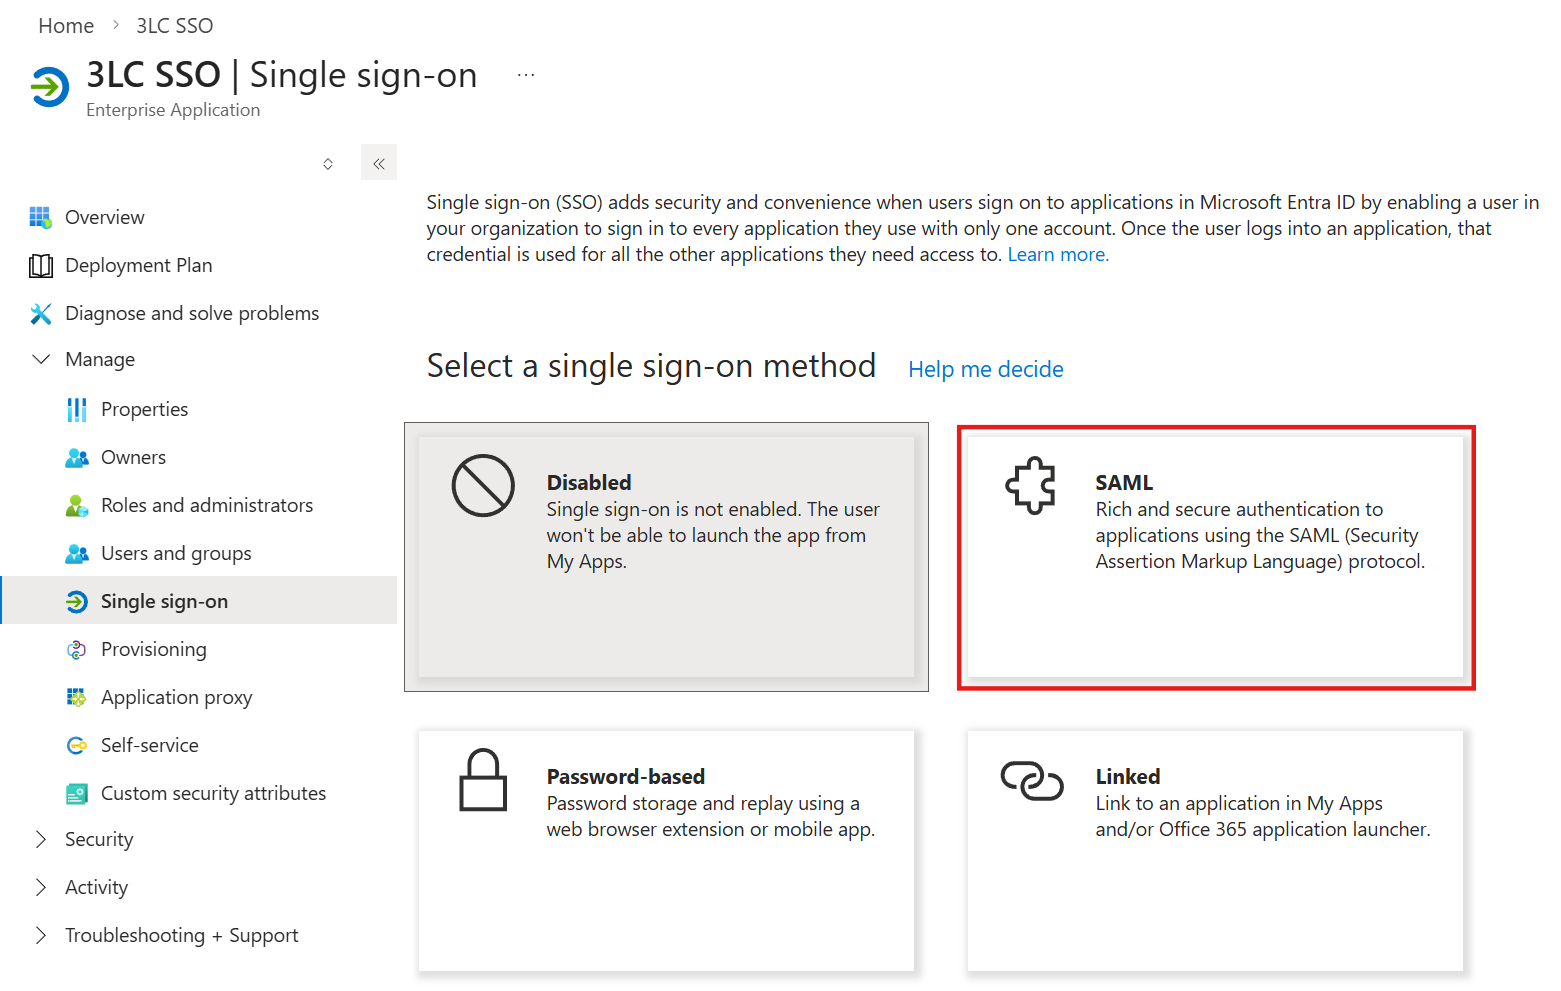Image resolution: width=1561 pixels, height=991 pixels.
Task: Collapse the sidebar with double chevron button
Action: [x=379, y=163]
